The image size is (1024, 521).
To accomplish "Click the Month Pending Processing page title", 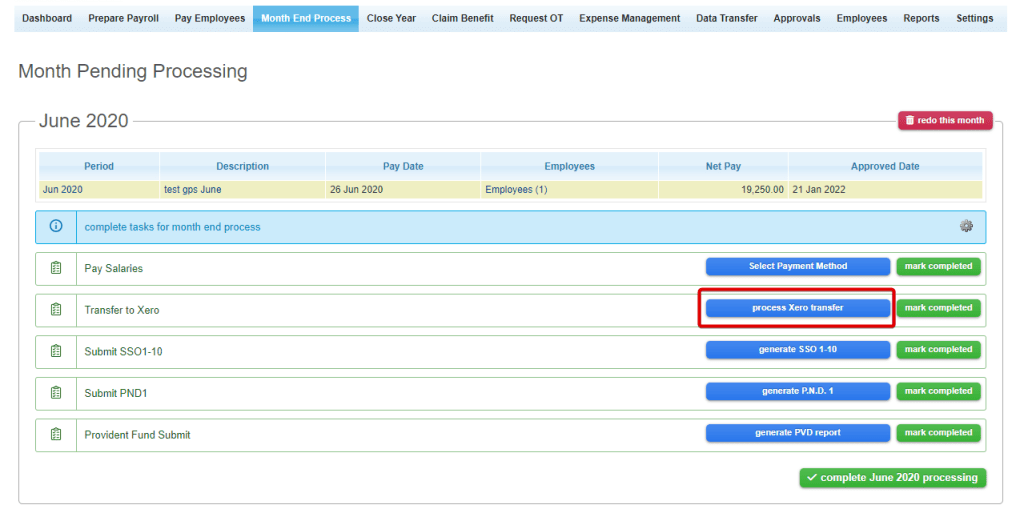I will point(133,71).
